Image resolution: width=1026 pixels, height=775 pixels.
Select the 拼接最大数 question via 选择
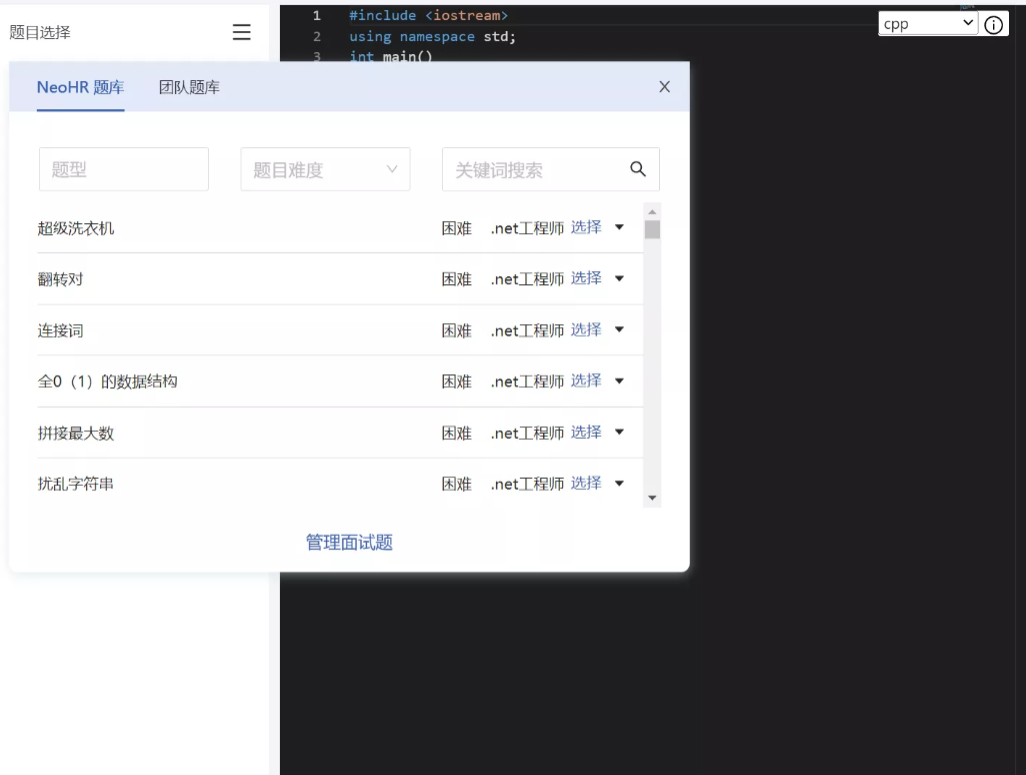586,432
